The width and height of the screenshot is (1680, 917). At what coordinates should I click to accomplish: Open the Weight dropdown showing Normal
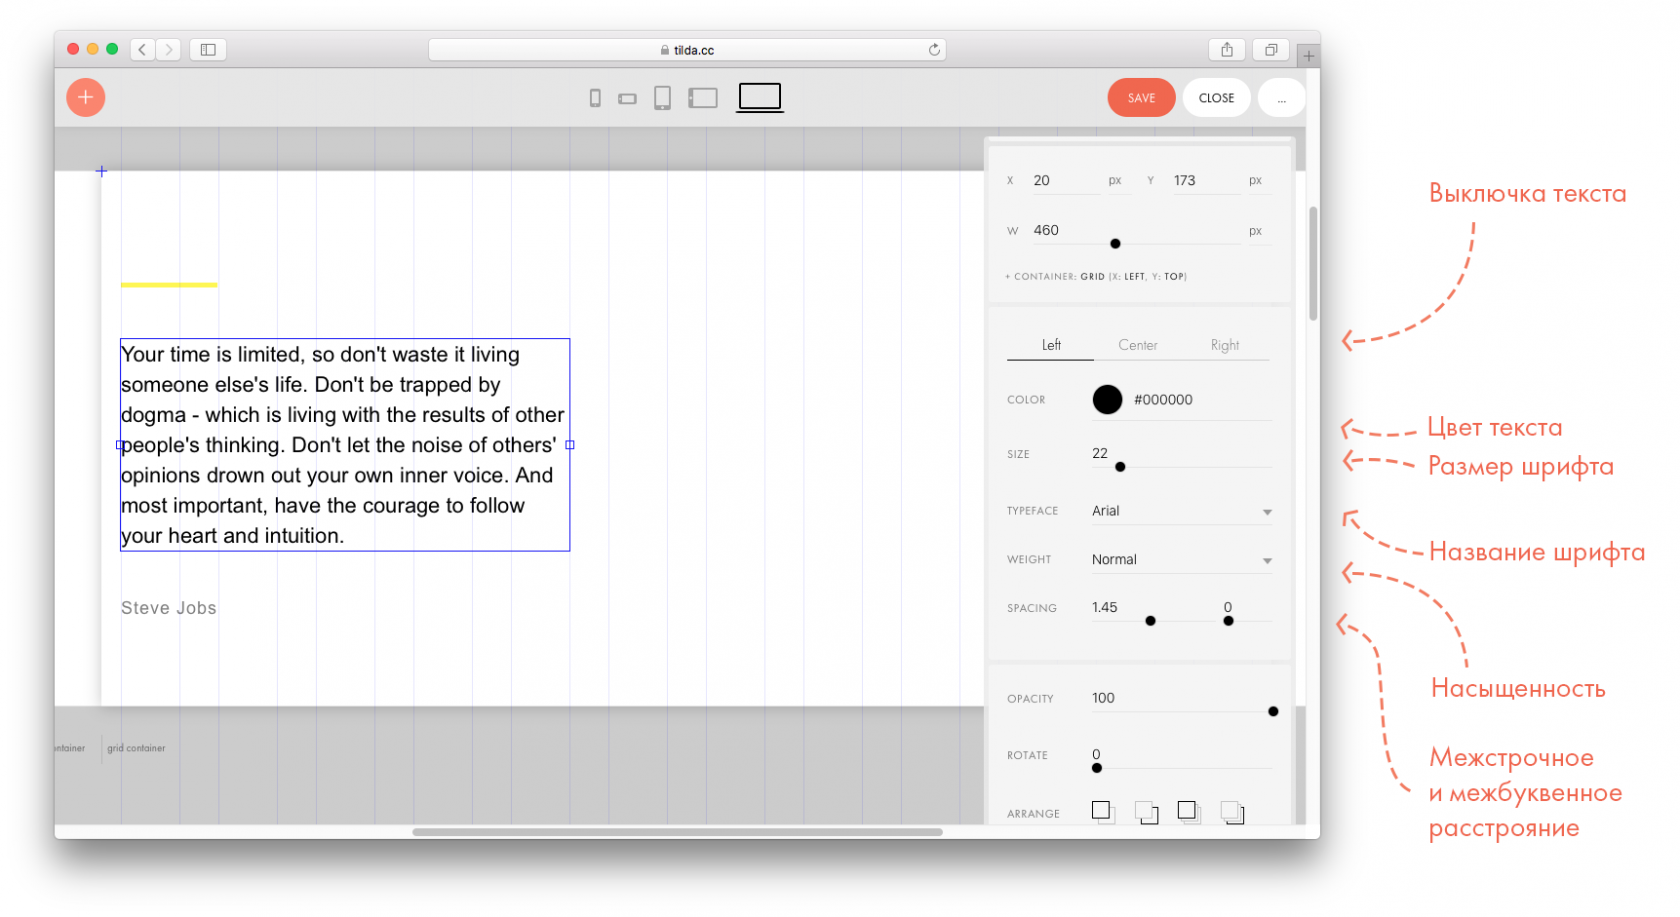(1180, 560)
